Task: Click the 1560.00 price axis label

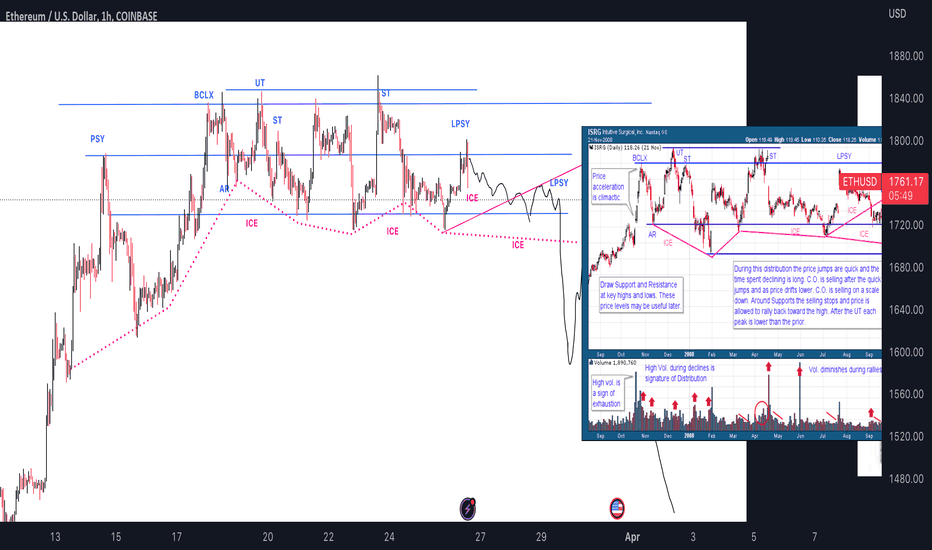Action: click(x=906, y=394)
